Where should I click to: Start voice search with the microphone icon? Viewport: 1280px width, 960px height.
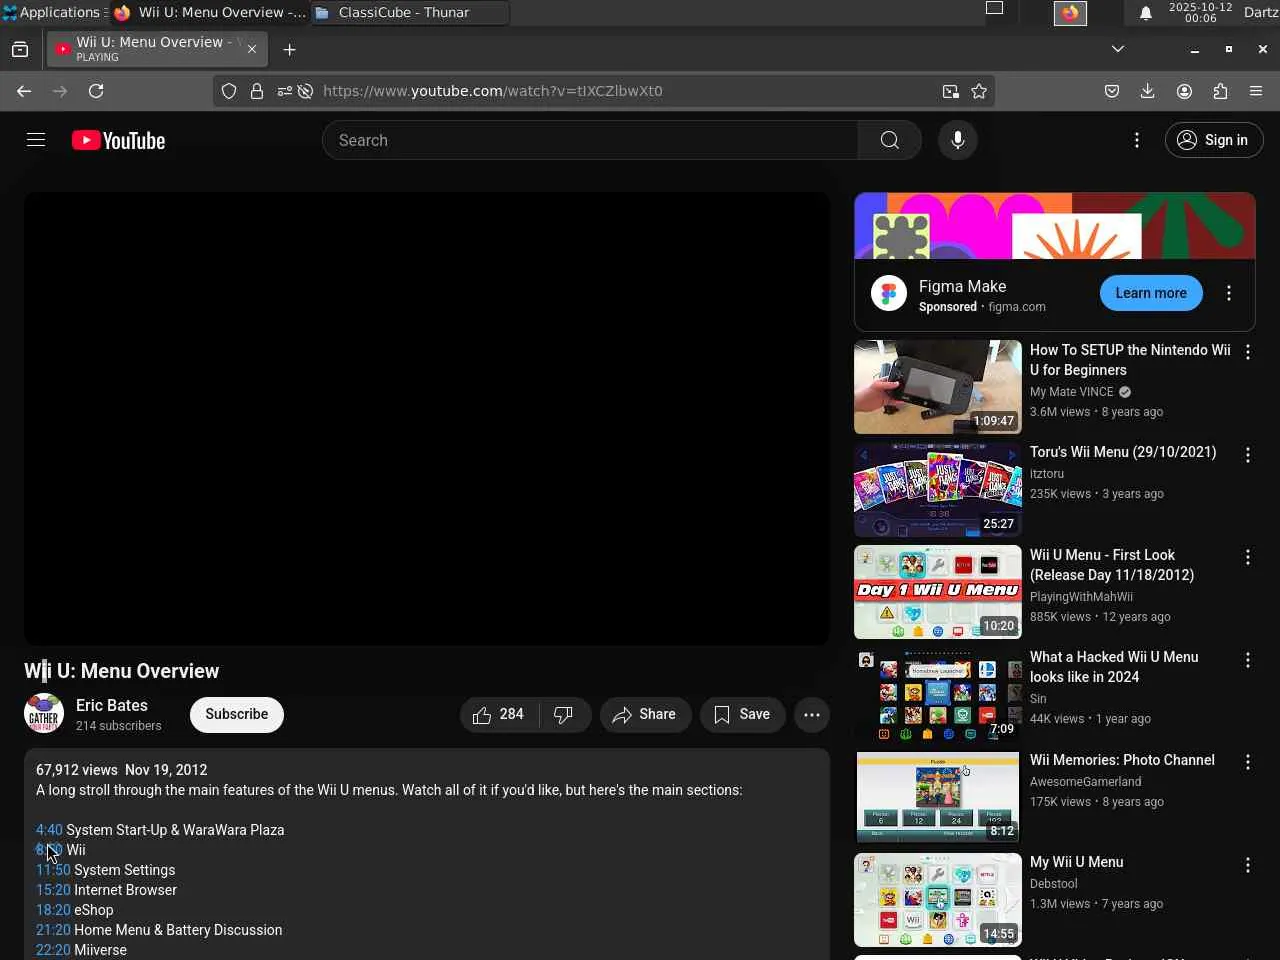click(957, 140)
